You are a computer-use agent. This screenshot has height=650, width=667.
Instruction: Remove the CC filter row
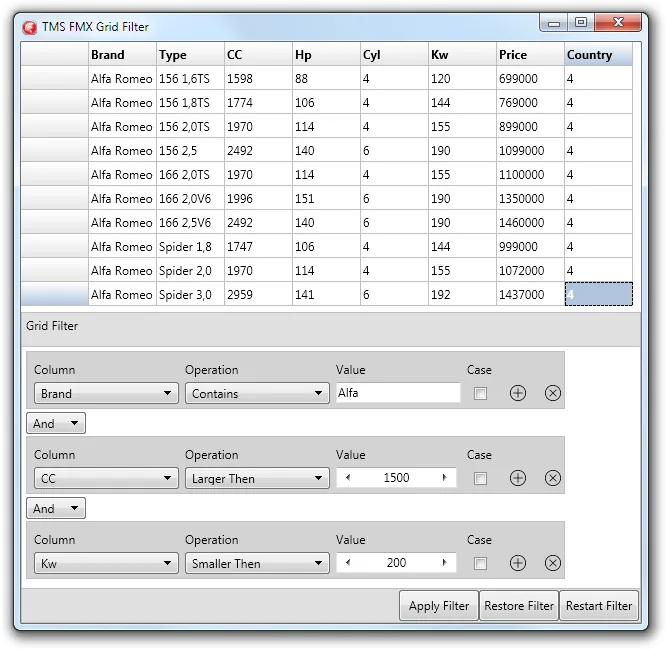(552, 478)
